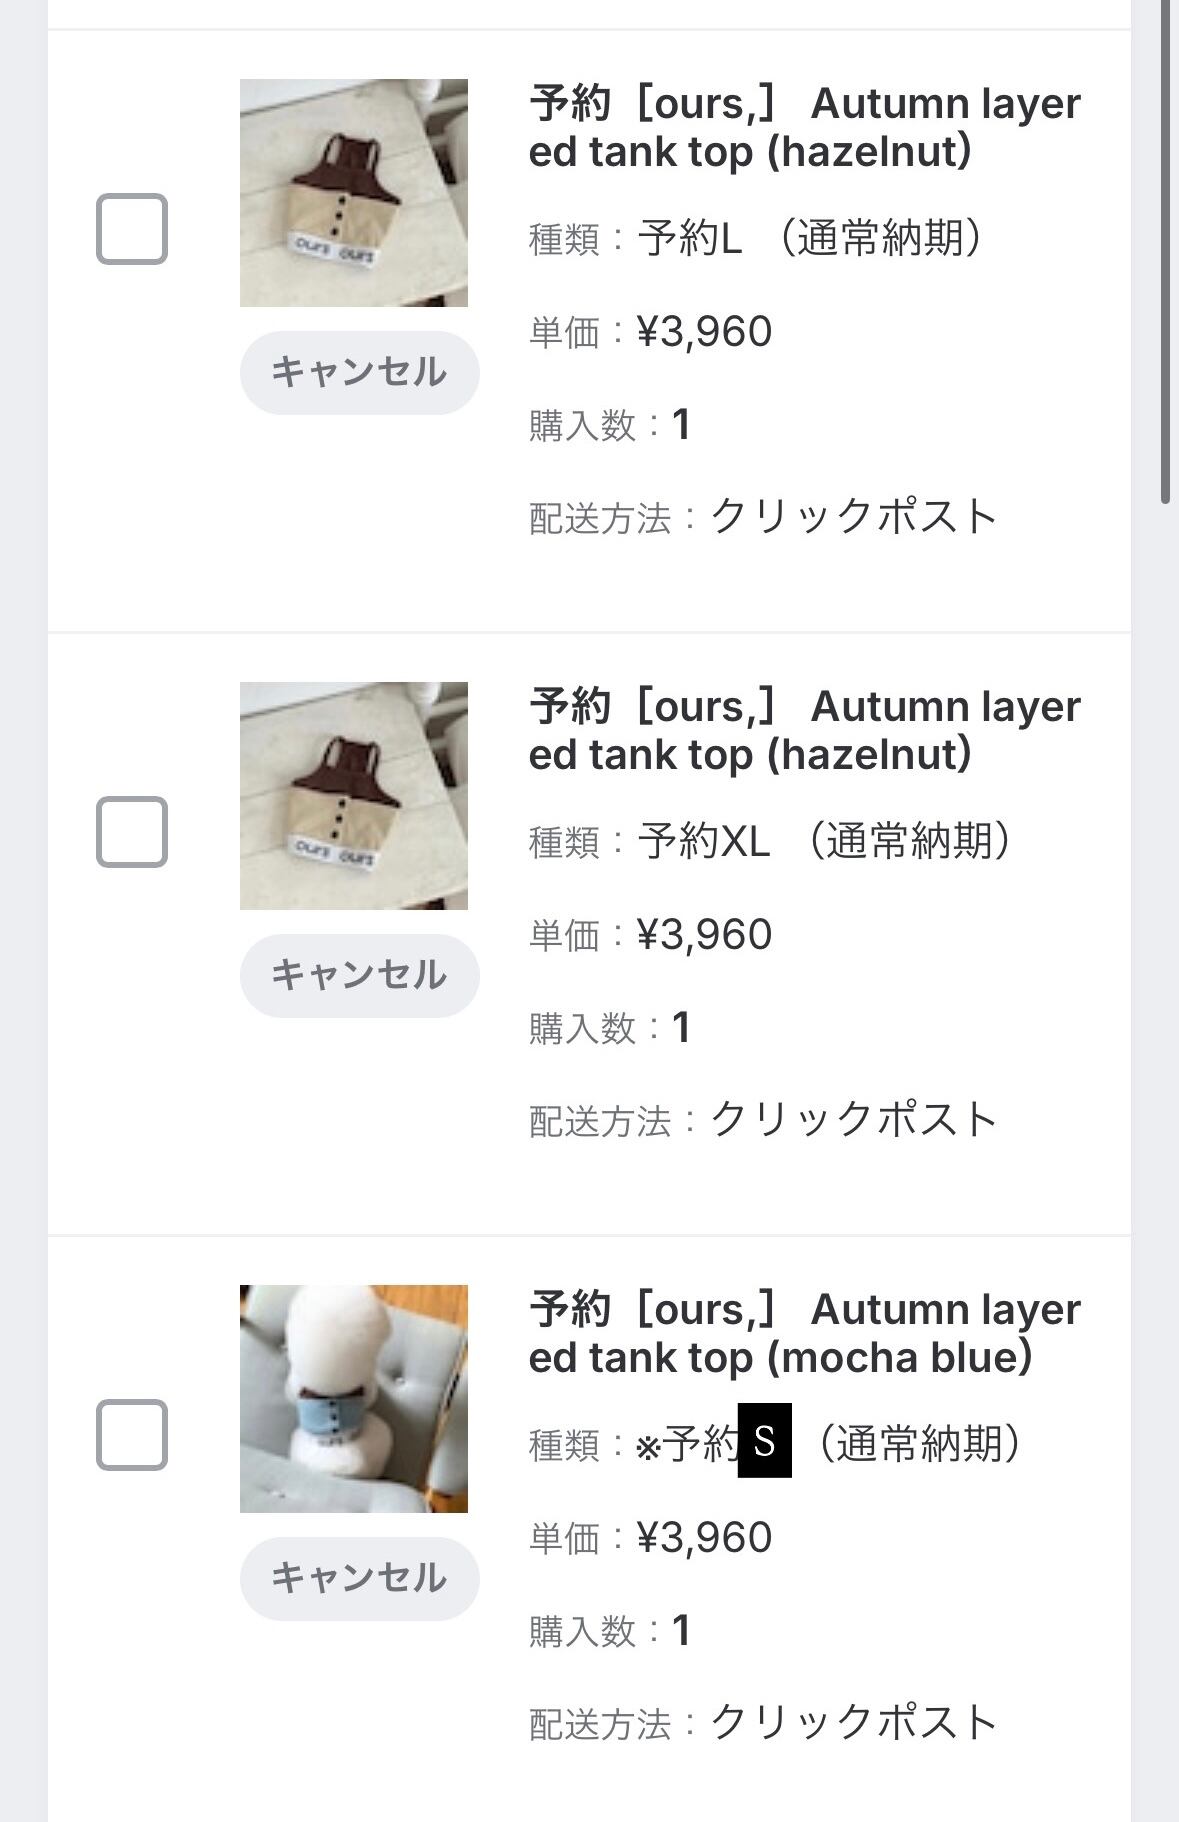Click the 予約XL (通常納期) variant text
This screenshot has height=1822, width=1179.
point(824,842)
